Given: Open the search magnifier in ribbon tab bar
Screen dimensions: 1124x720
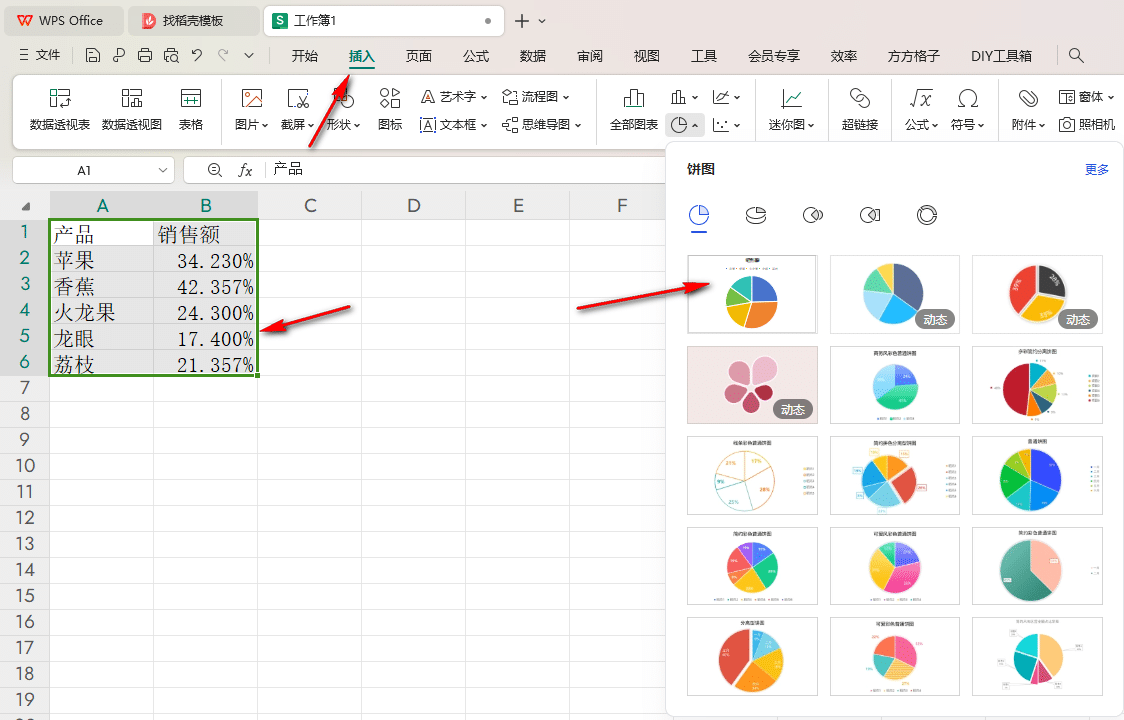Looking at the screenshot, I should (1076, 55).
